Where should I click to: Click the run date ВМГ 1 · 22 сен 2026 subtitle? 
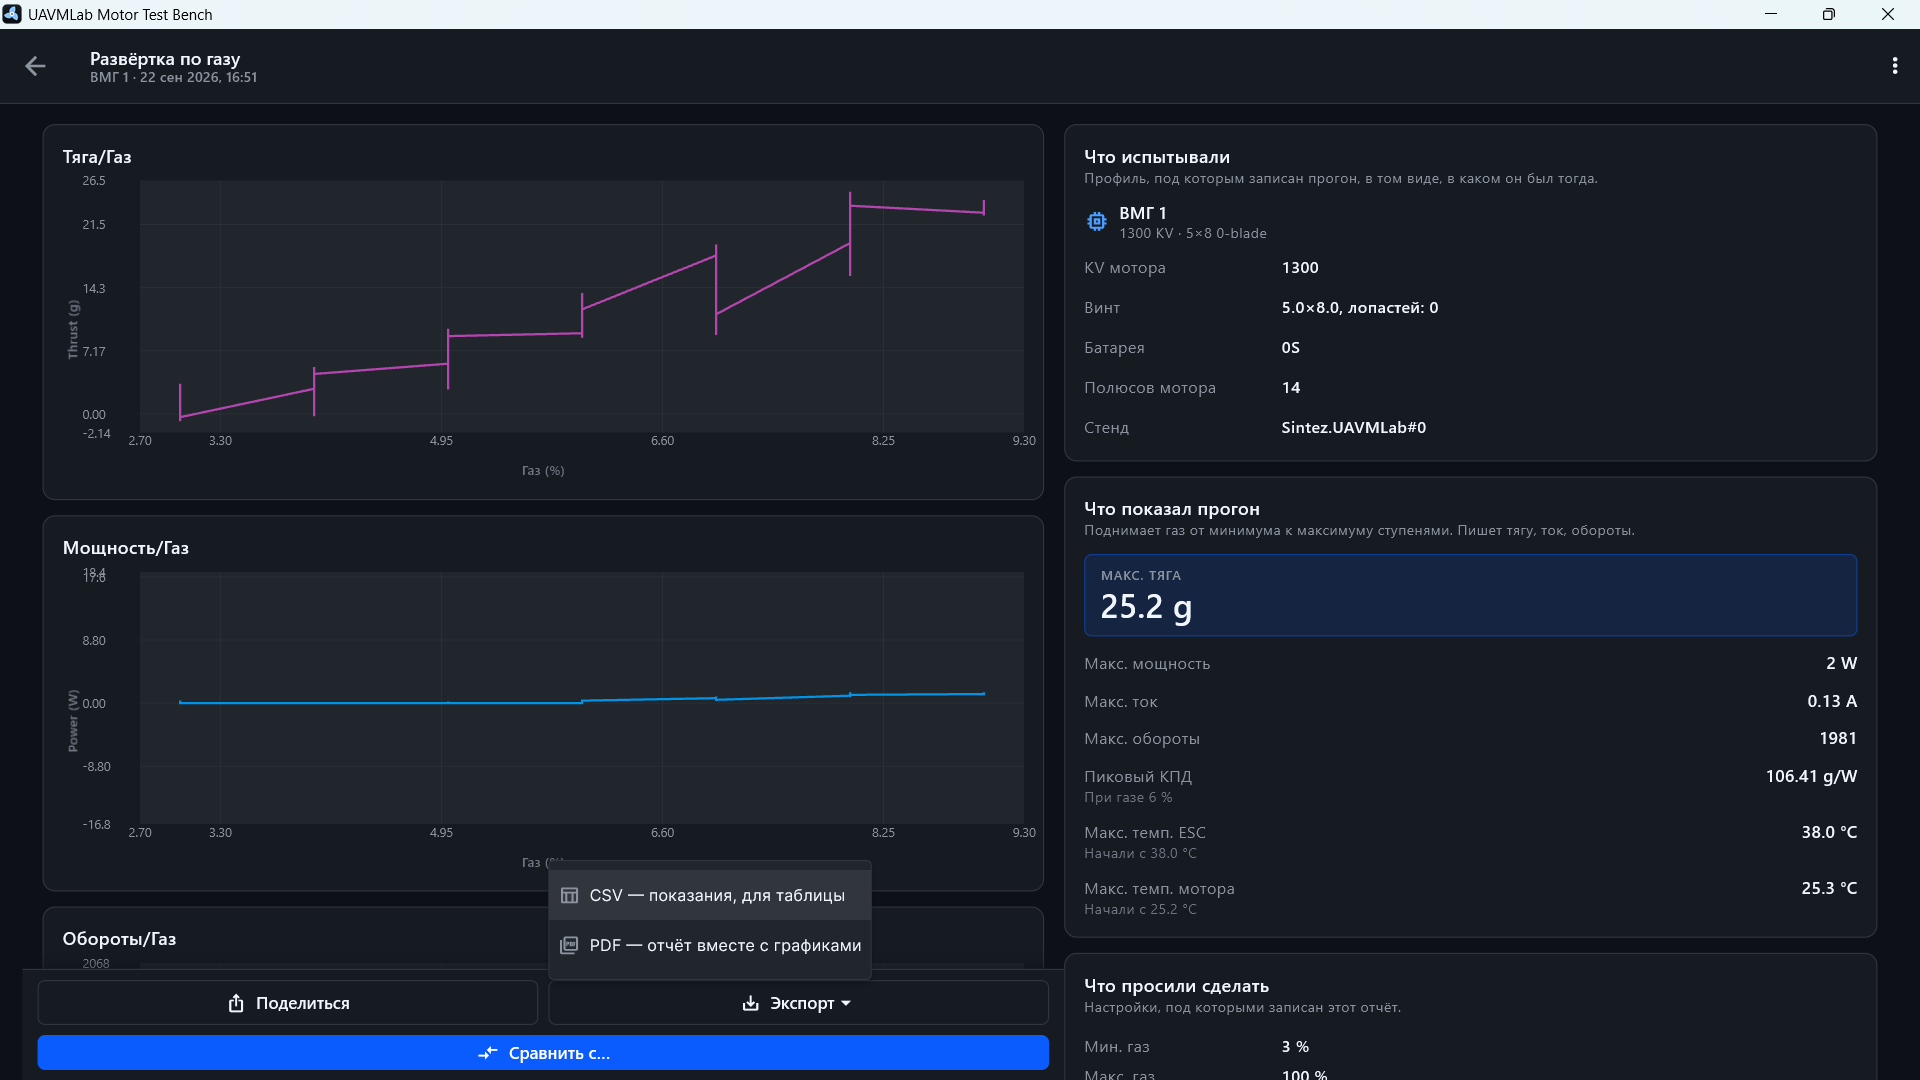pyautogui.click(x=174, y=78)
